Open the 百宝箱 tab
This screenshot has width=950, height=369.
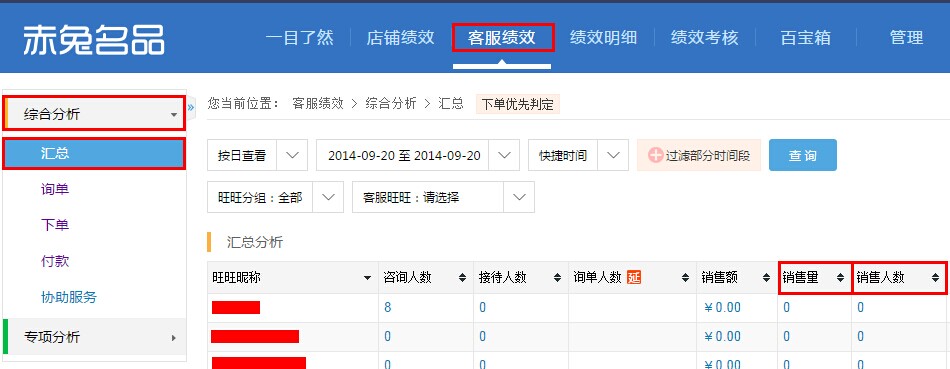tap(805, 38)
